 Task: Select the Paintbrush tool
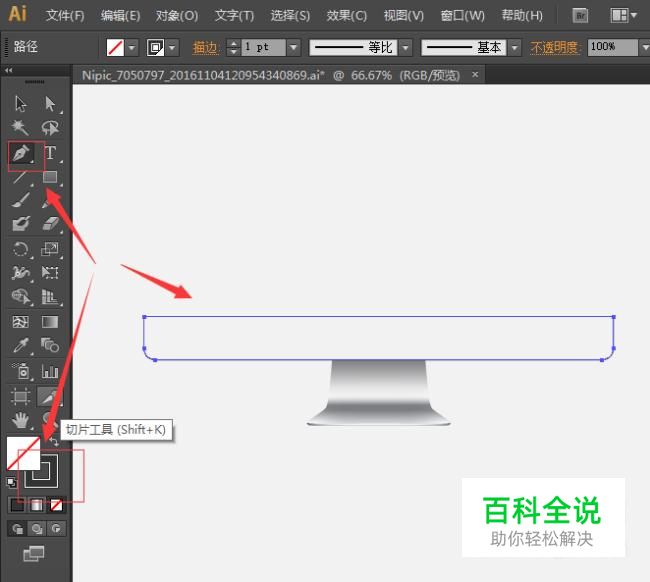click(x=21, y=200)
